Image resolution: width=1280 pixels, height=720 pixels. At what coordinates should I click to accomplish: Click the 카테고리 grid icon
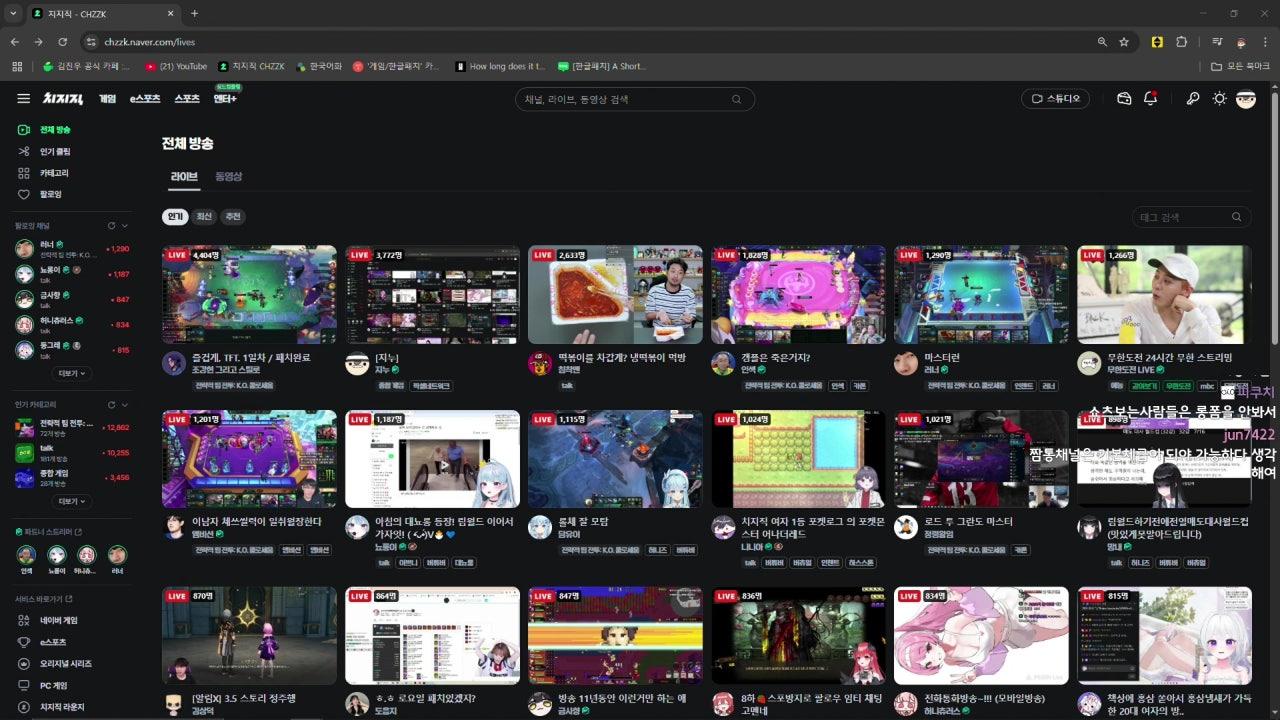coord(24,173)
